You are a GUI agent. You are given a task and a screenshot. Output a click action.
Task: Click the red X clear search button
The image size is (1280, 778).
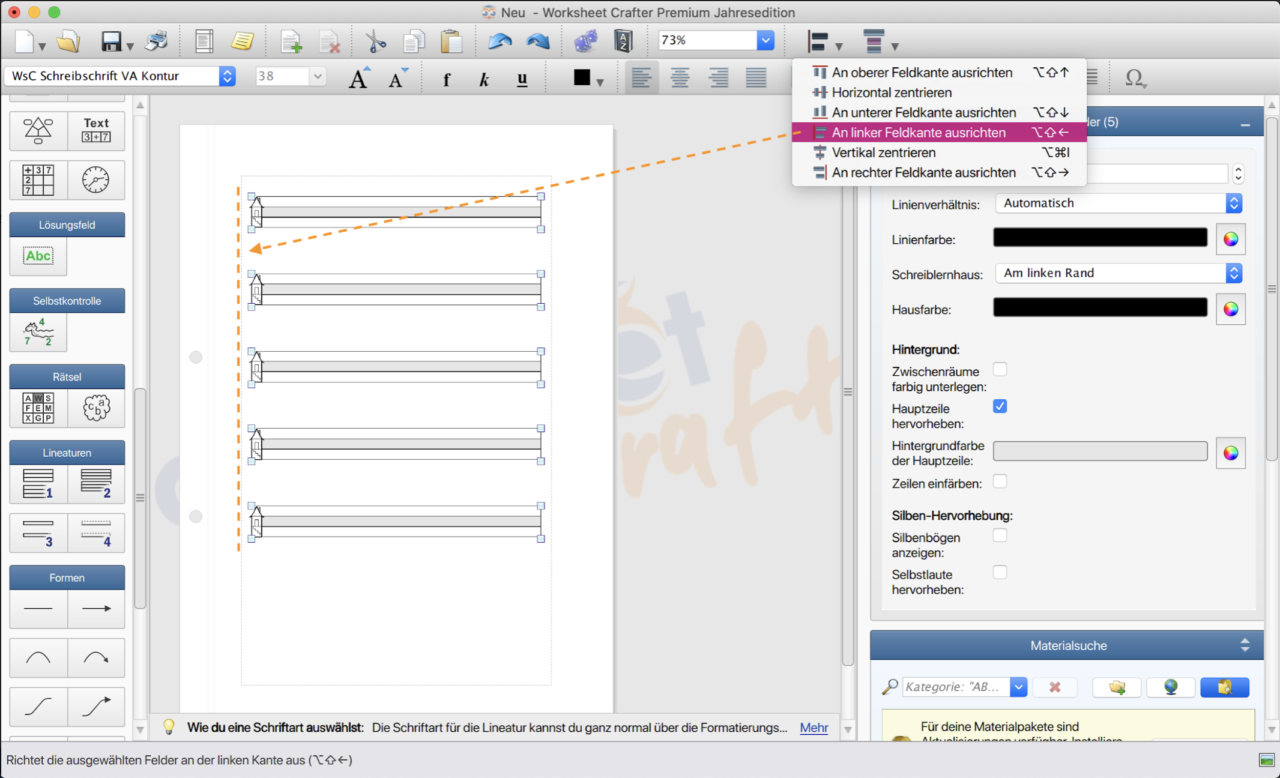(x=1054, y=687)
